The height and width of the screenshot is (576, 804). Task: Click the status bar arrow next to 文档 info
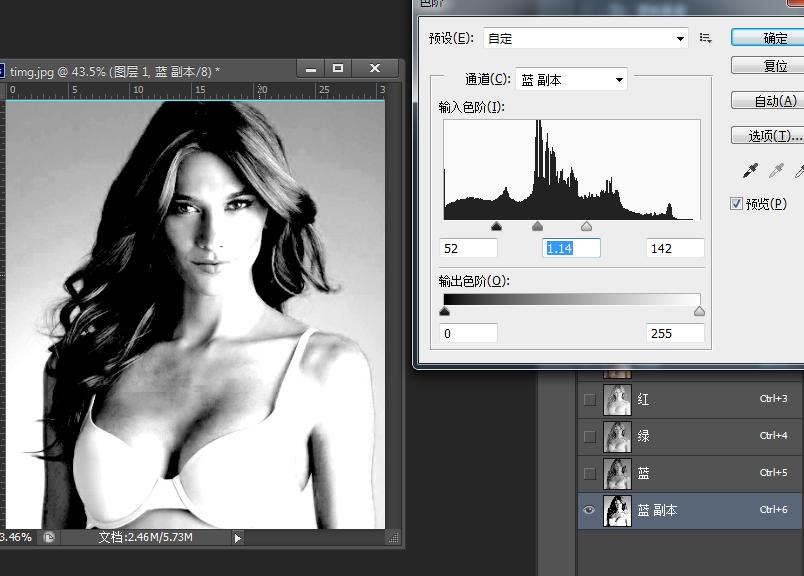click(236, 537)
